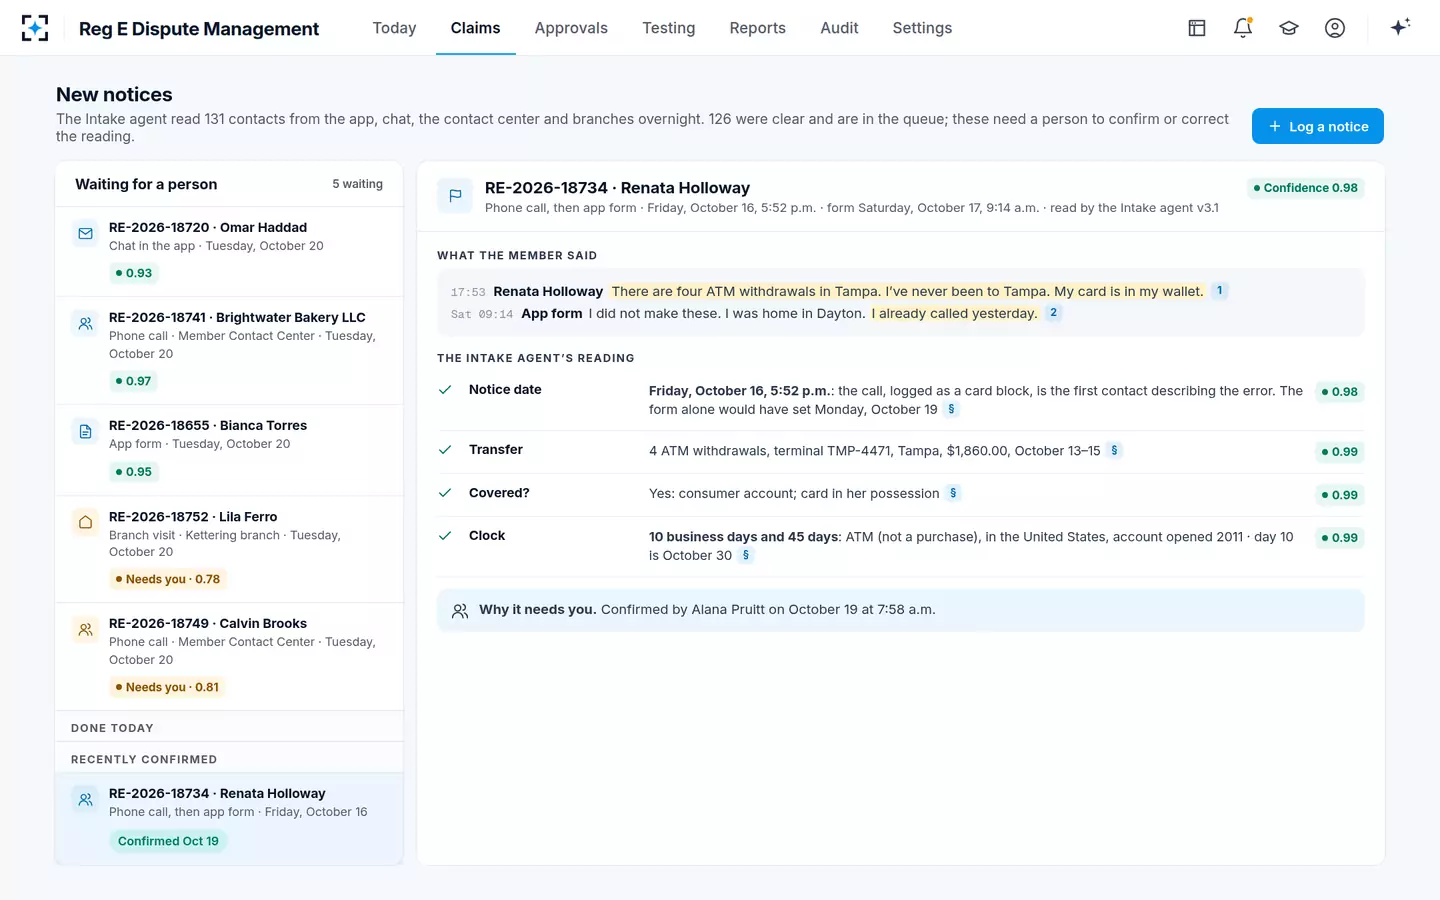Viewport: 1440px width, 900px height.
Task: Open the Testing tab
Action: (668, 28)
